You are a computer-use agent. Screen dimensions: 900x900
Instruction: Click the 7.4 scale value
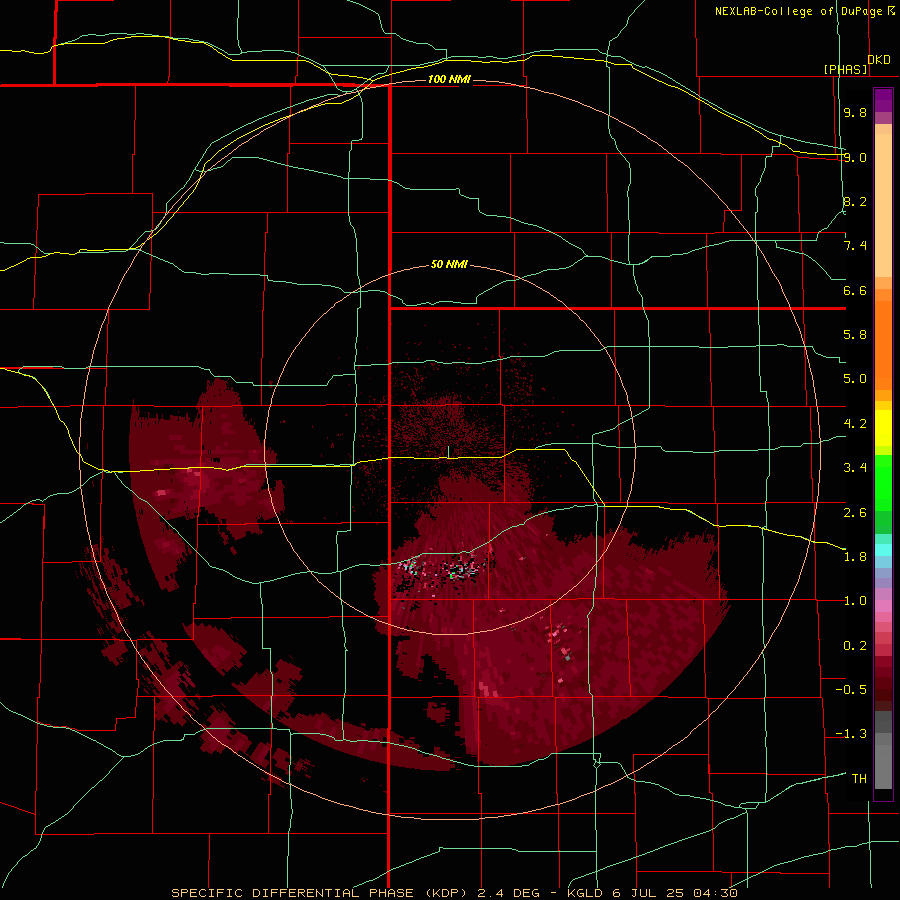[x=855, y=246]
